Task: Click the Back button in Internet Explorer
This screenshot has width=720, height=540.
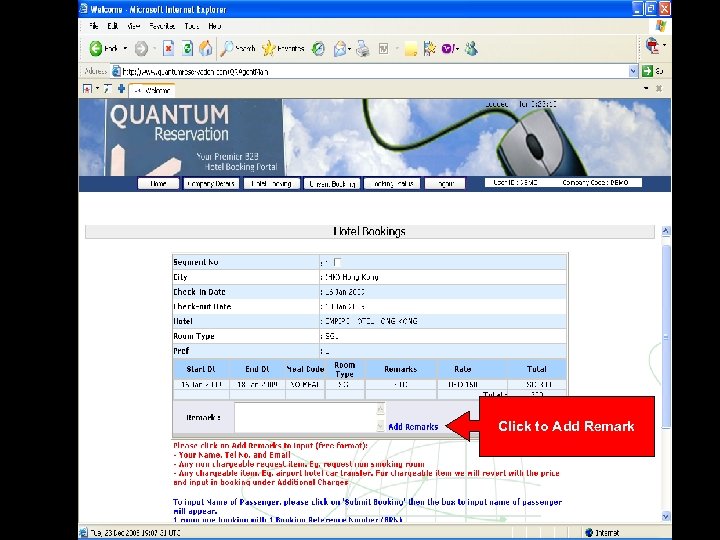Action: pyautogui.click(x=104, y=48)
